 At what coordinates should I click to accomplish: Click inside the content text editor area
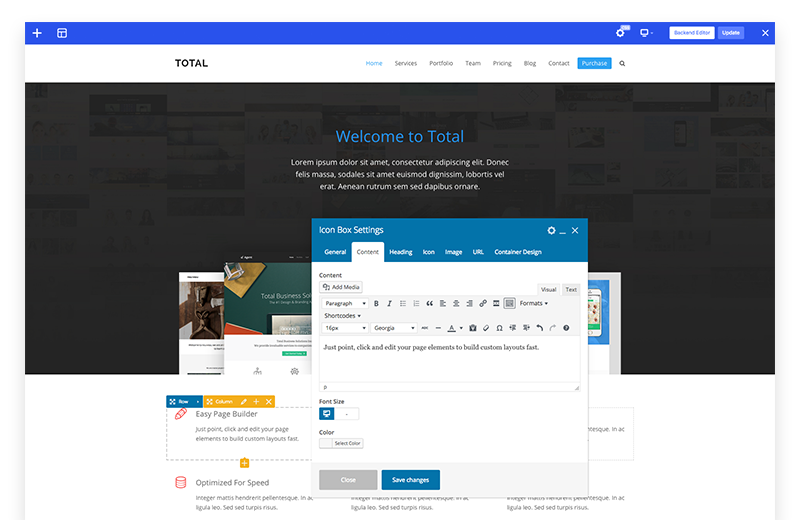click(449, 359)
